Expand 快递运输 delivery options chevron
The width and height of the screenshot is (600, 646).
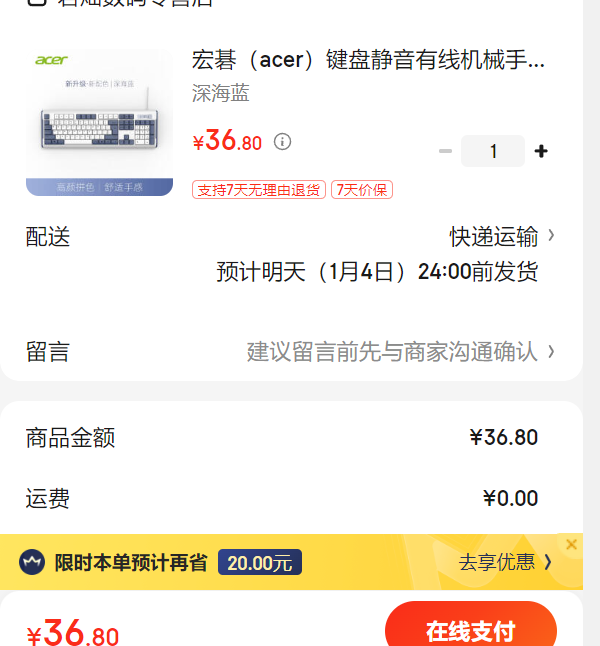551,236
